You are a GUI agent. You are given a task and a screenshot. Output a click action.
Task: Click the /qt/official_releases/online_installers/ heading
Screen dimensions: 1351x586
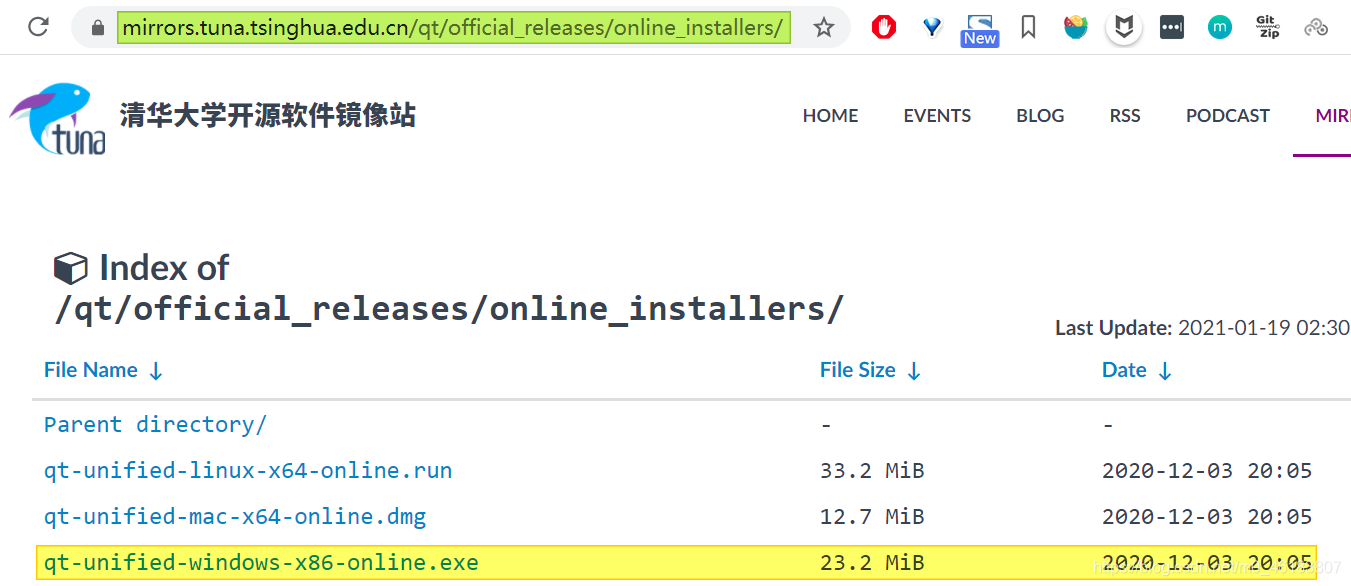[x=449, y=309]
